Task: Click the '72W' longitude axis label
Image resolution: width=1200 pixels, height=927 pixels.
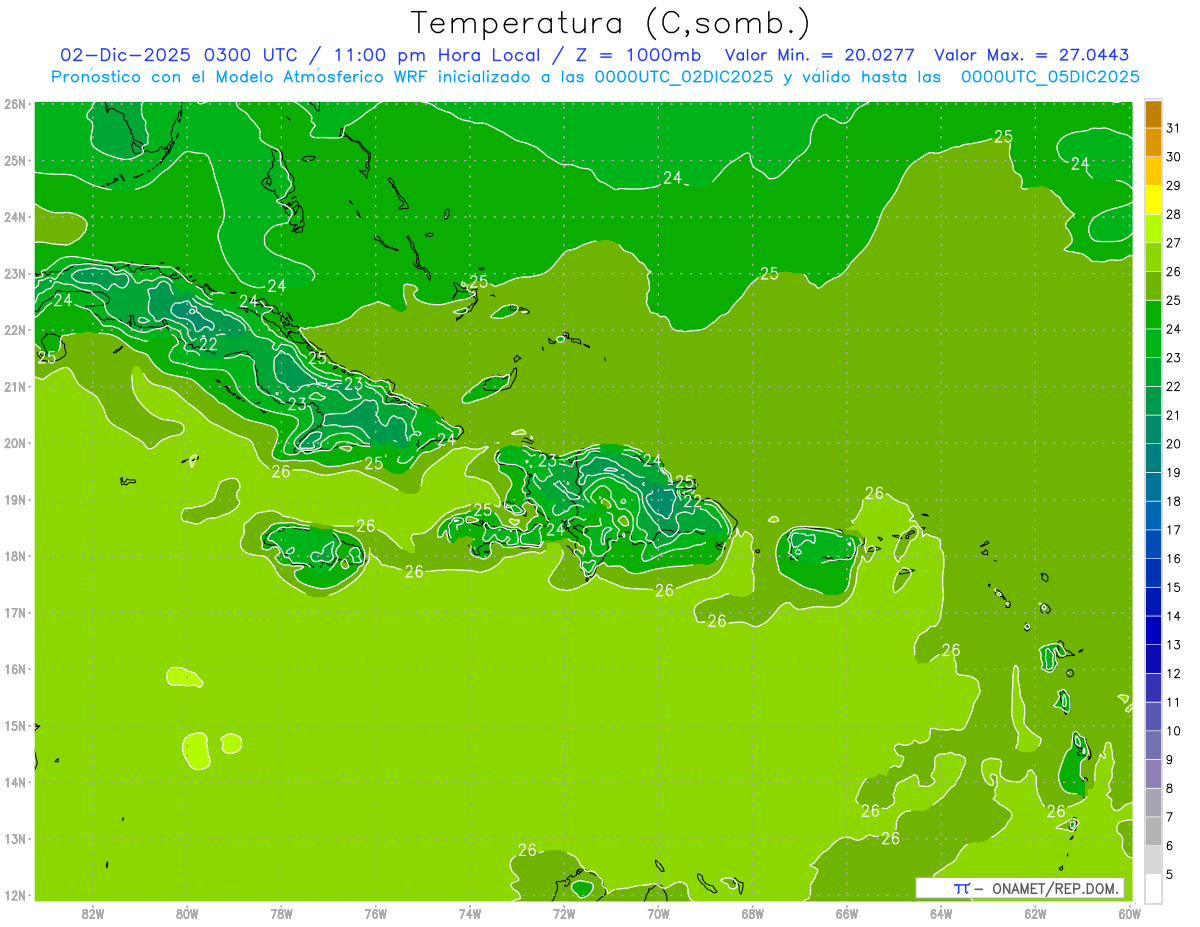Action: (x=564, y=914)
